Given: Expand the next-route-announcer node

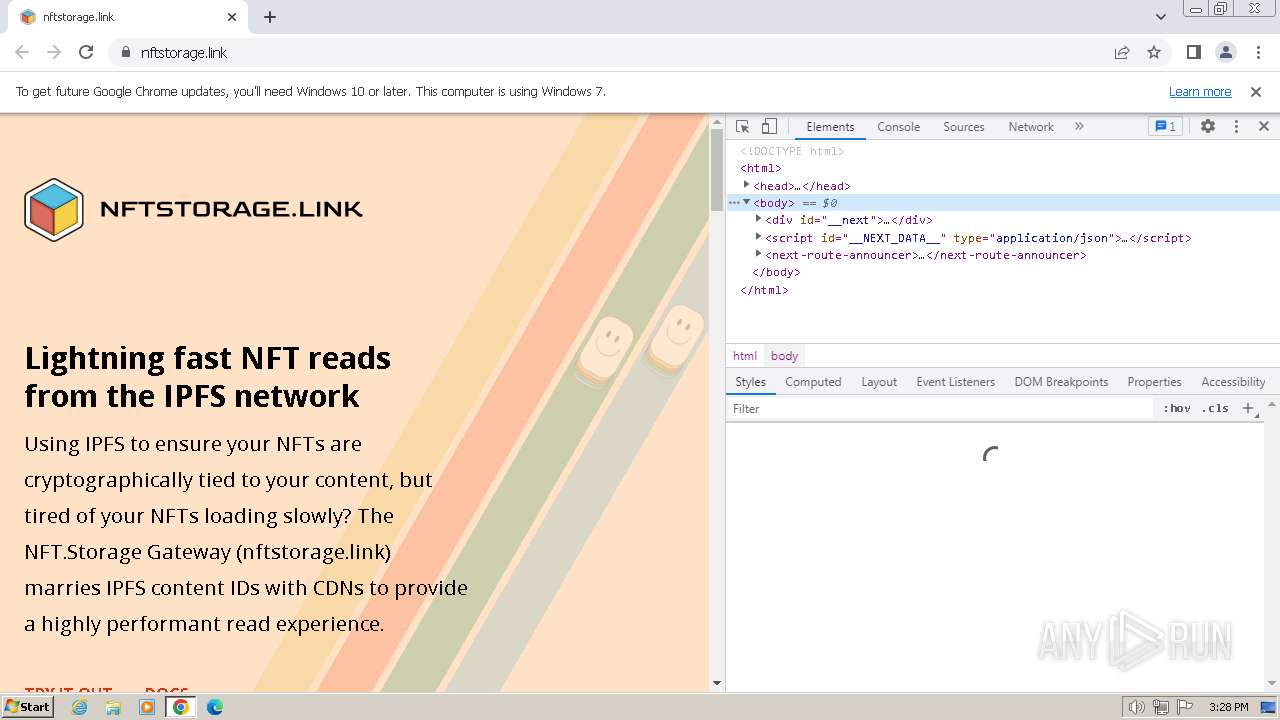Looking at the screenshot, I should click(758, 254).
